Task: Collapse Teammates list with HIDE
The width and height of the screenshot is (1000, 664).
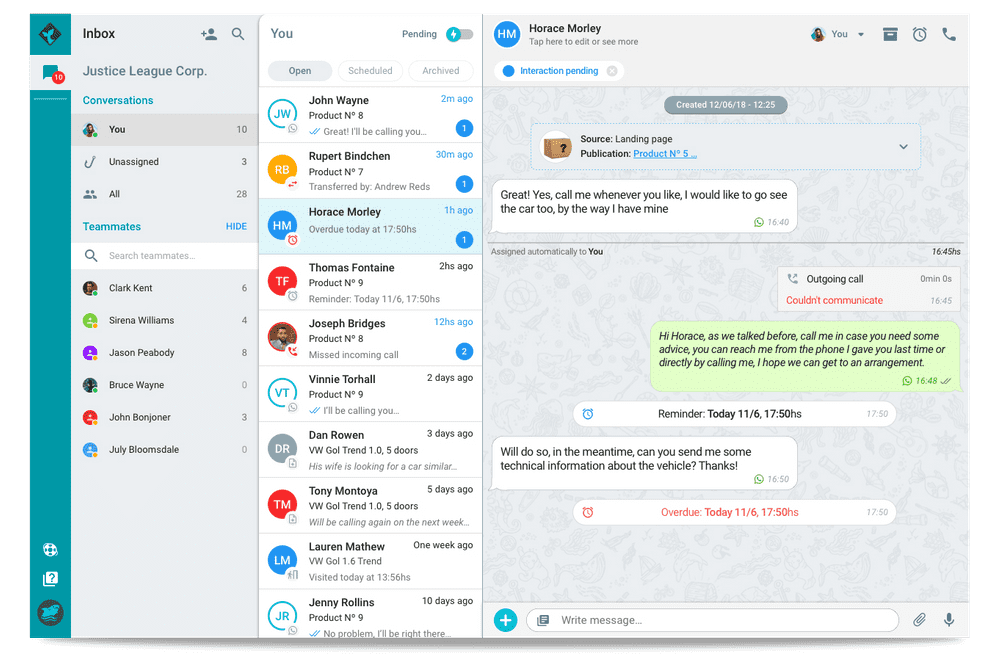Action: 236,226
